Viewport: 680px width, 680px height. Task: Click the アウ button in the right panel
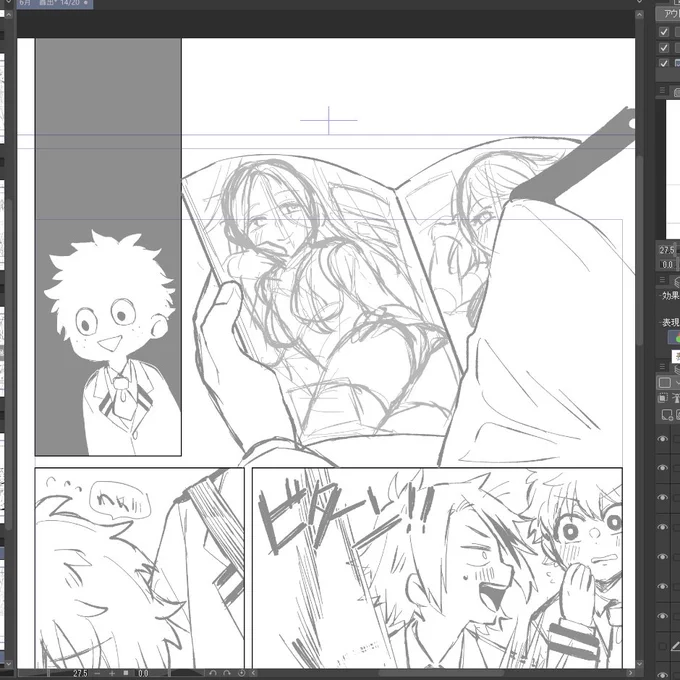(x=668, y=14)
